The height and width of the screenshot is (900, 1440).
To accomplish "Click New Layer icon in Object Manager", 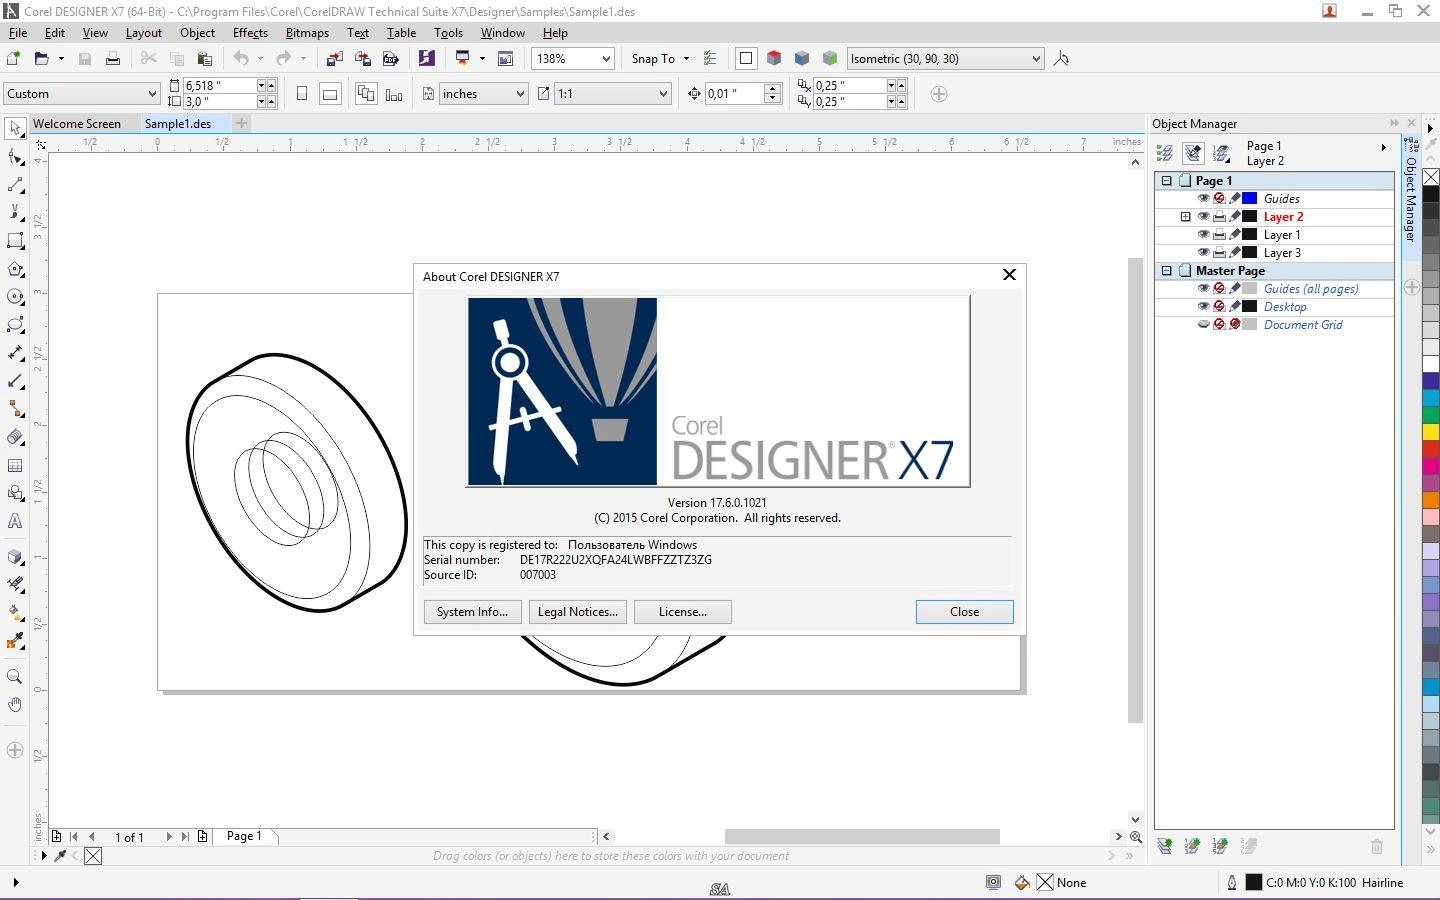I will tap(1165, 846).
